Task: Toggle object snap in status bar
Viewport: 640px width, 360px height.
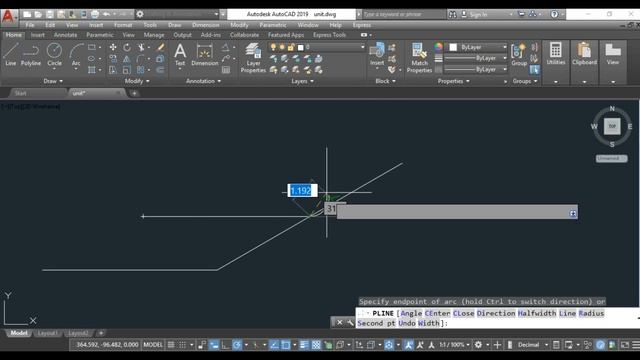Action: 286,345
